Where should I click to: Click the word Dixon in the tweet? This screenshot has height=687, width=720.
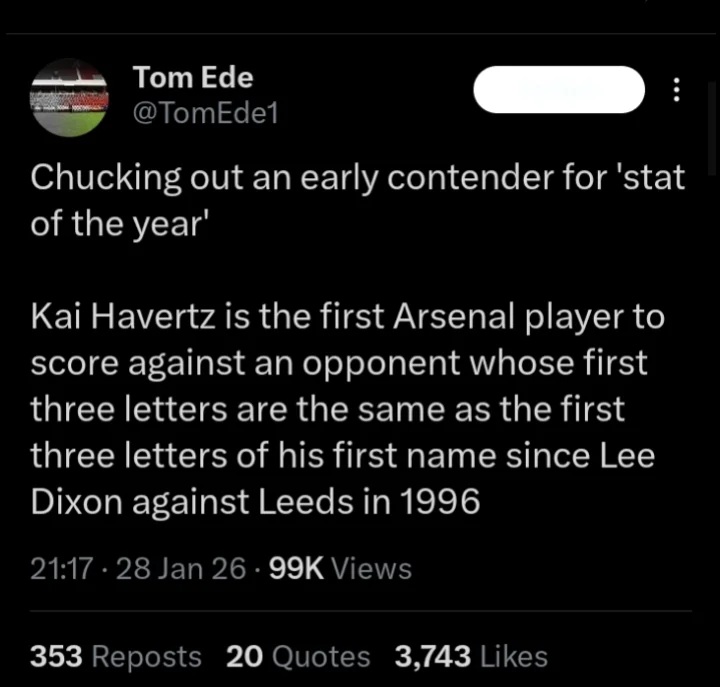point(77,501)
